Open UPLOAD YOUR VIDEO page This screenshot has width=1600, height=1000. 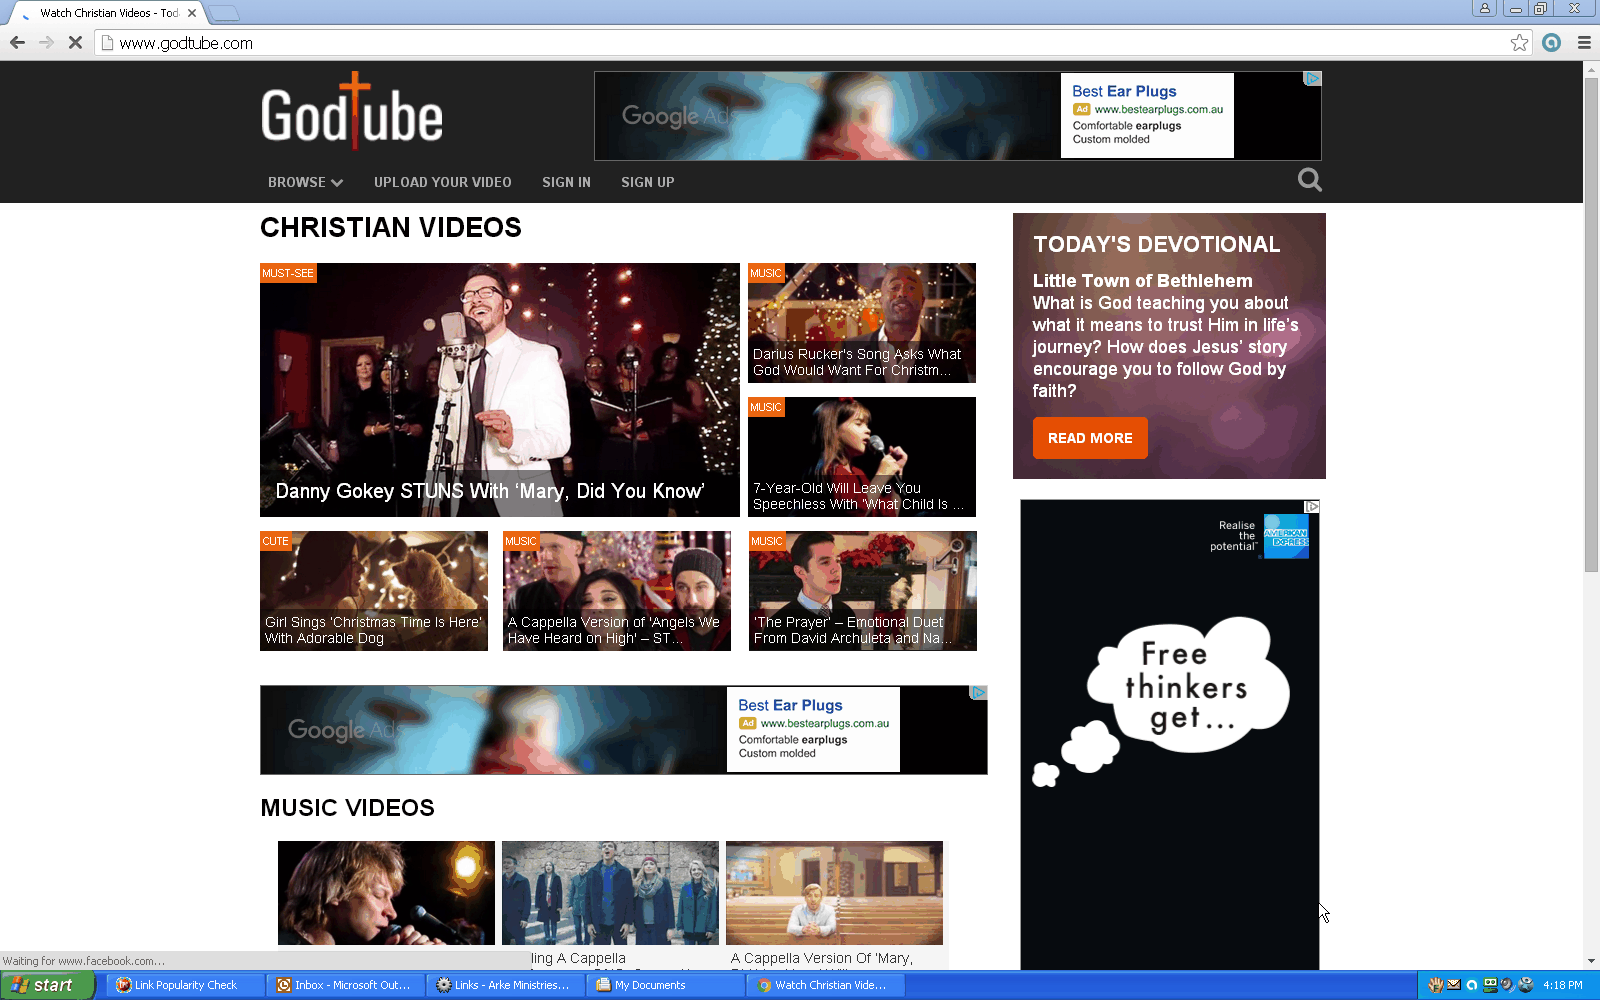pyautogui.click(x=443, y=182)
